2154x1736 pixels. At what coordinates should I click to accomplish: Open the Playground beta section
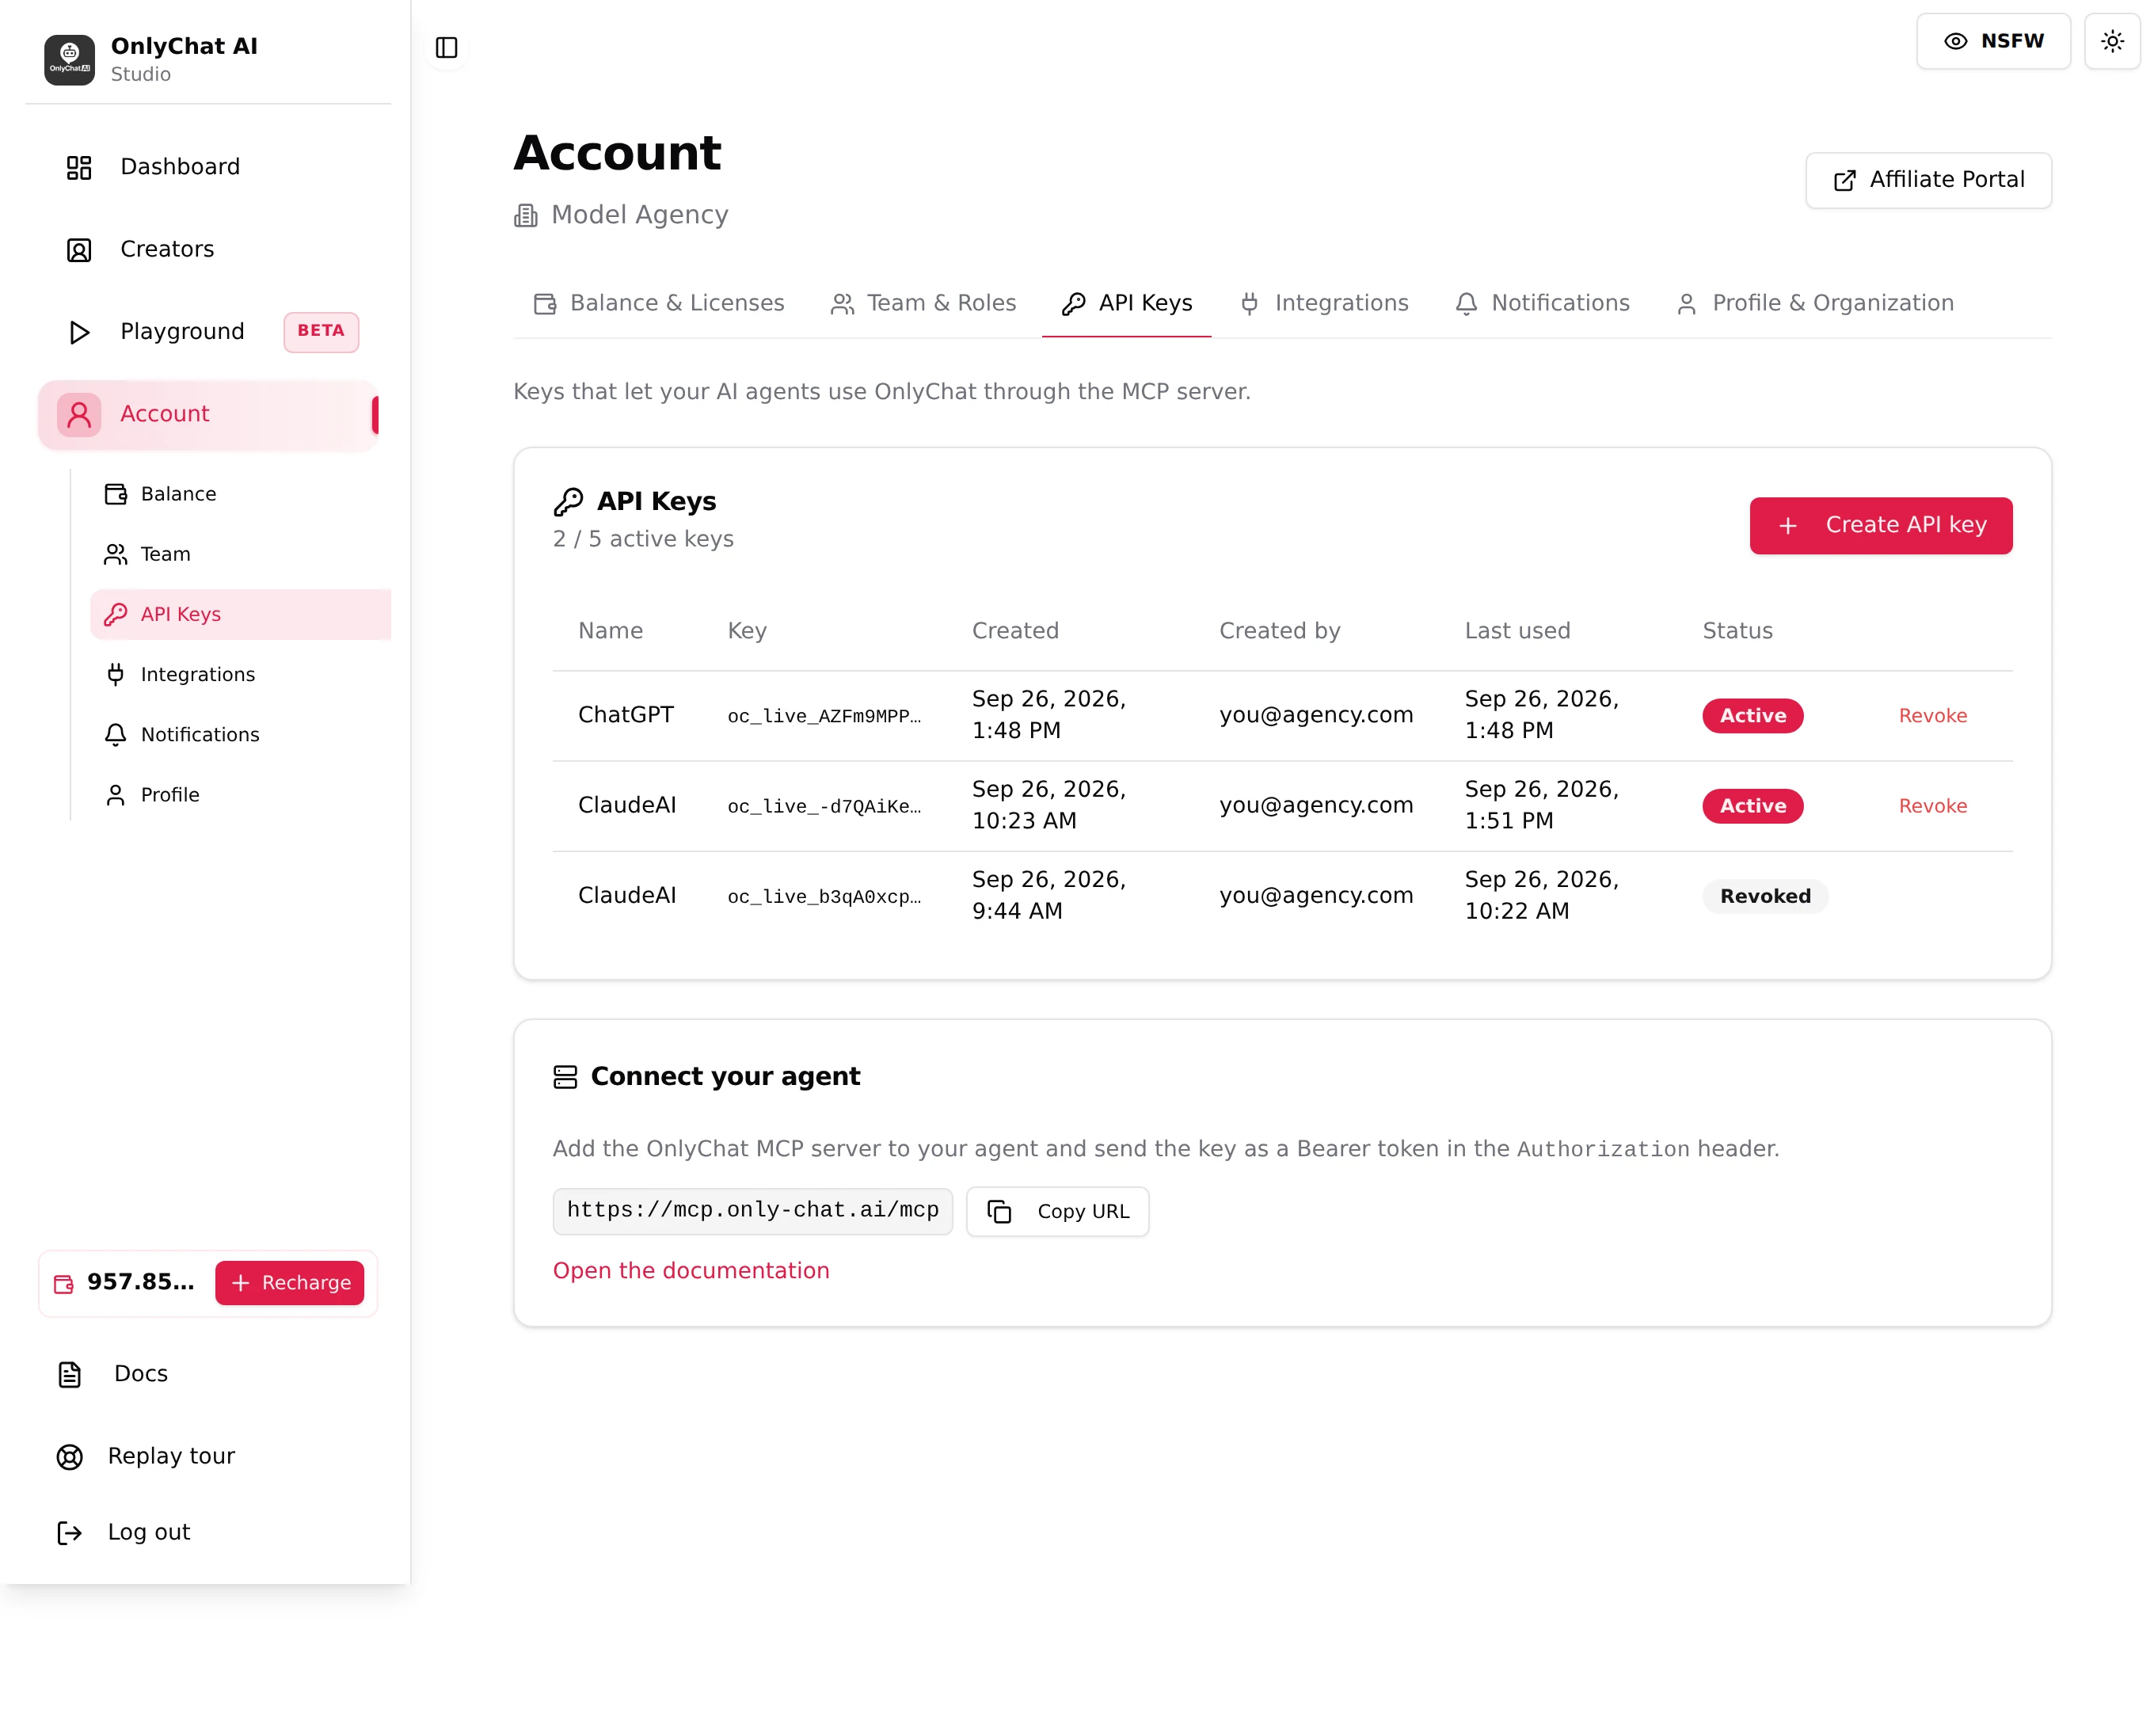pos(208,331)
